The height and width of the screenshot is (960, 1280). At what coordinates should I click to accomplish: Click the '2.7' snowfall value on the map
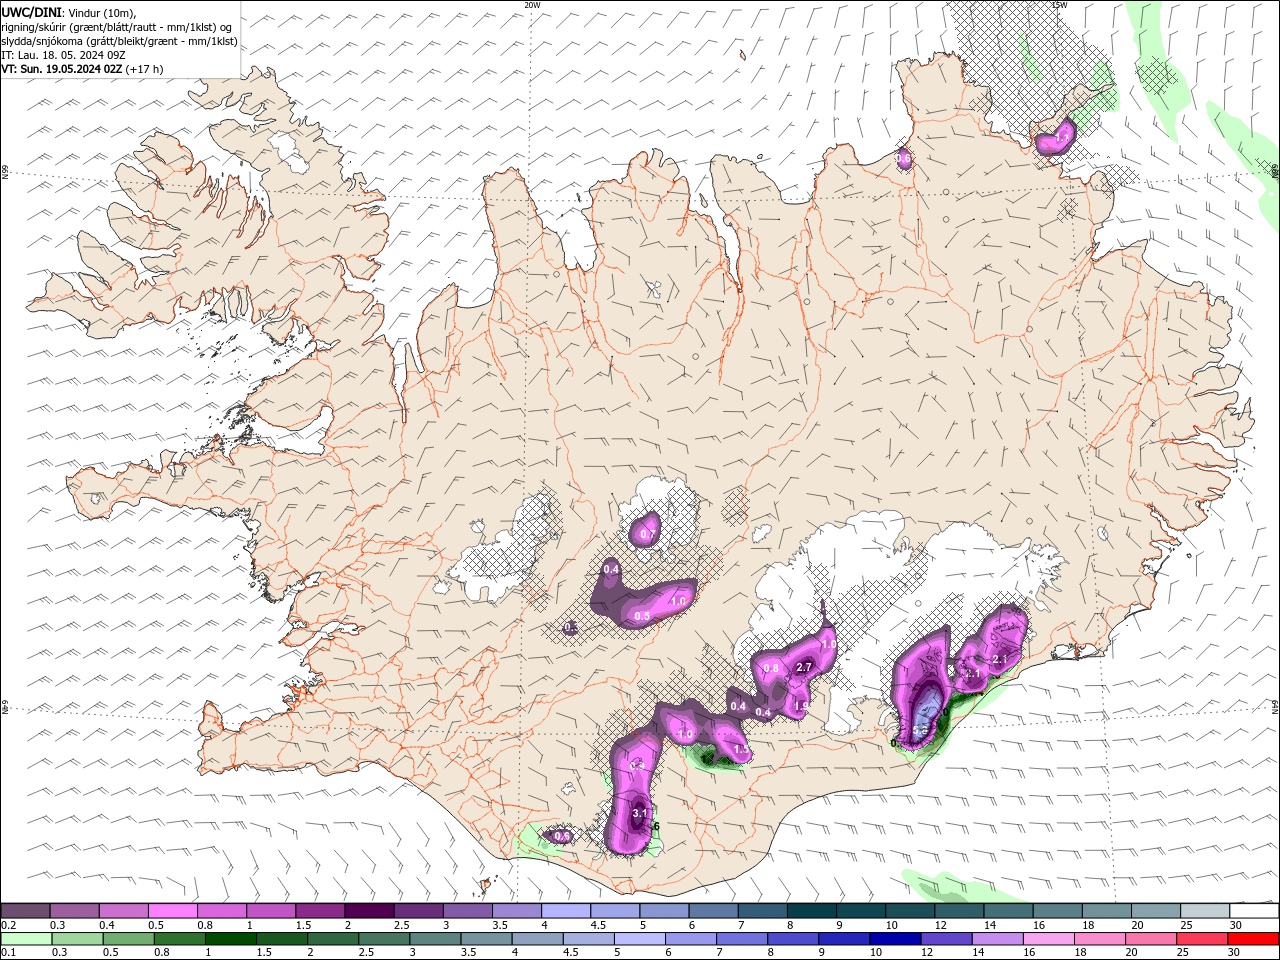803,667
